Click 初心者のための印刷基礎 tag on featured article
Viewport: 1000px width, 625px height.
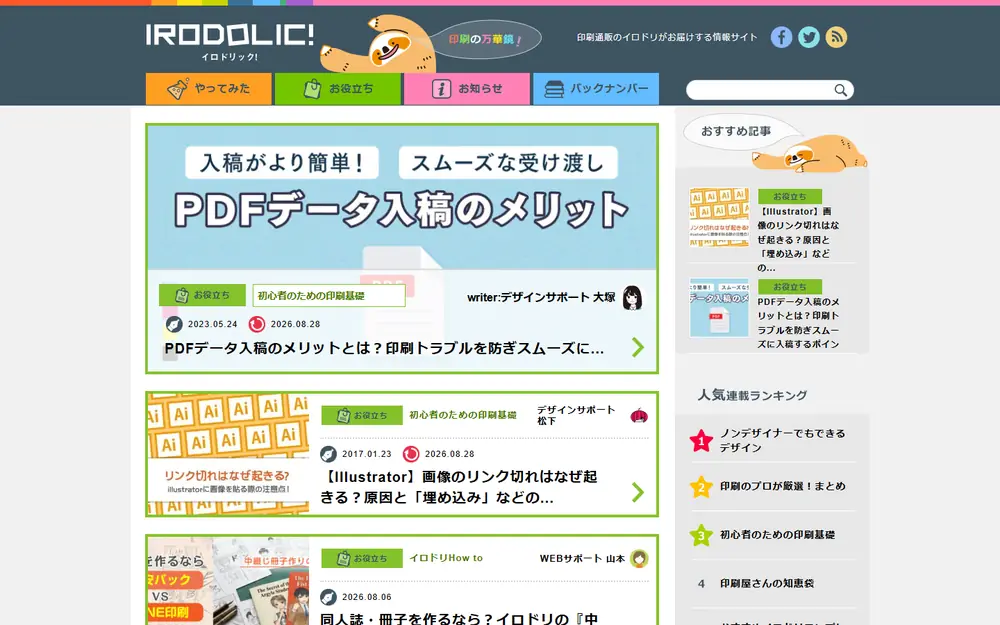pos(329,295)
